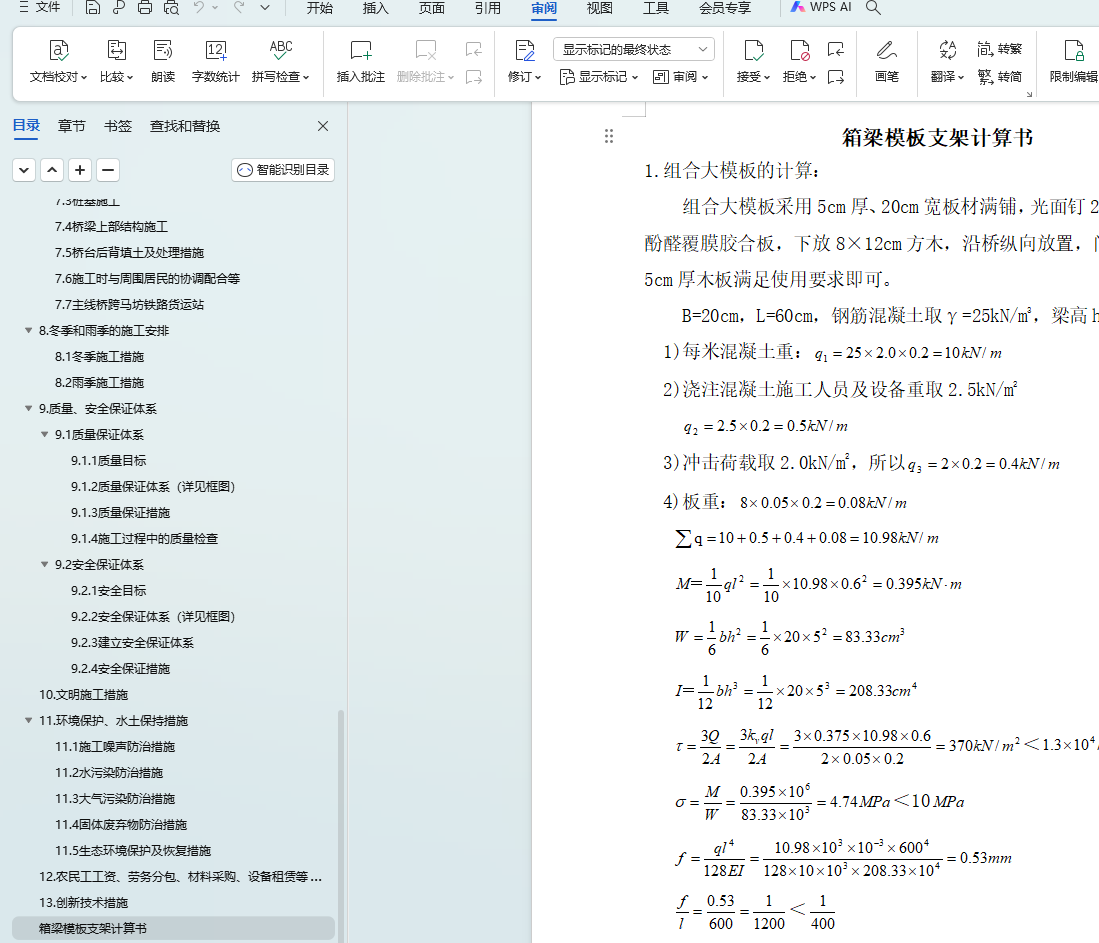Go to next change icon beside 拒绝
The width and height of the screenshot is (1099, 943).
click(835, 77)
